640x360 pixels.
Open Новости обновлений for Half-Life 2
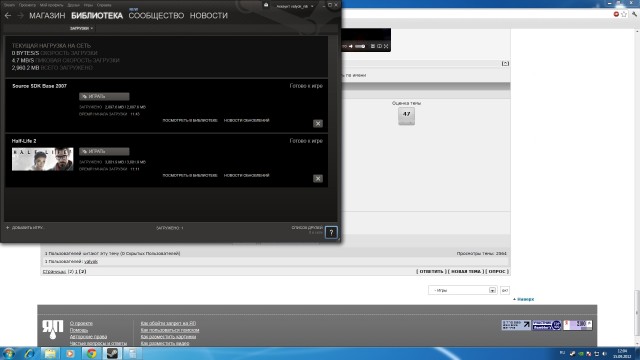[247, 176]
